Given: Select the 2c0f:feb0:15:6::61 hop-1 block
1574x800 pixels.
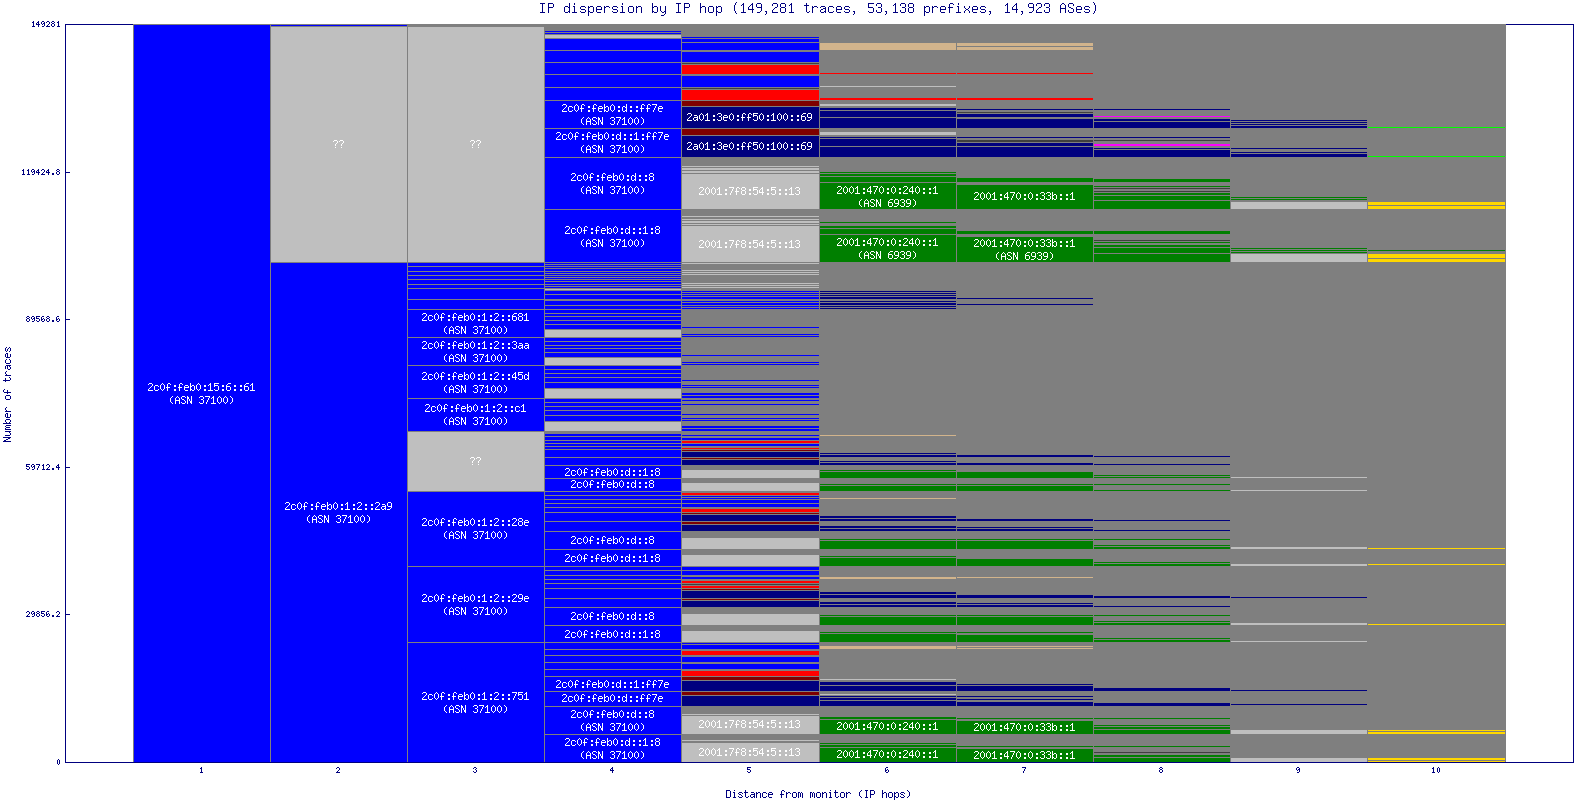Looking at the screenshot, I should [x=202, y=393].
